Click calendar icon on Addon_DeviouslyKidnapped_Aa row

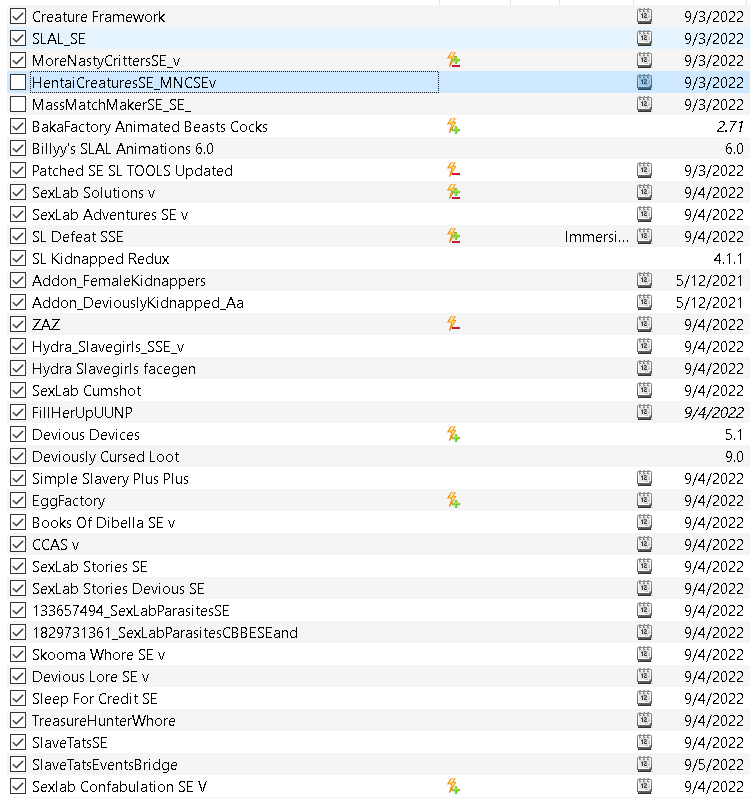644,302
